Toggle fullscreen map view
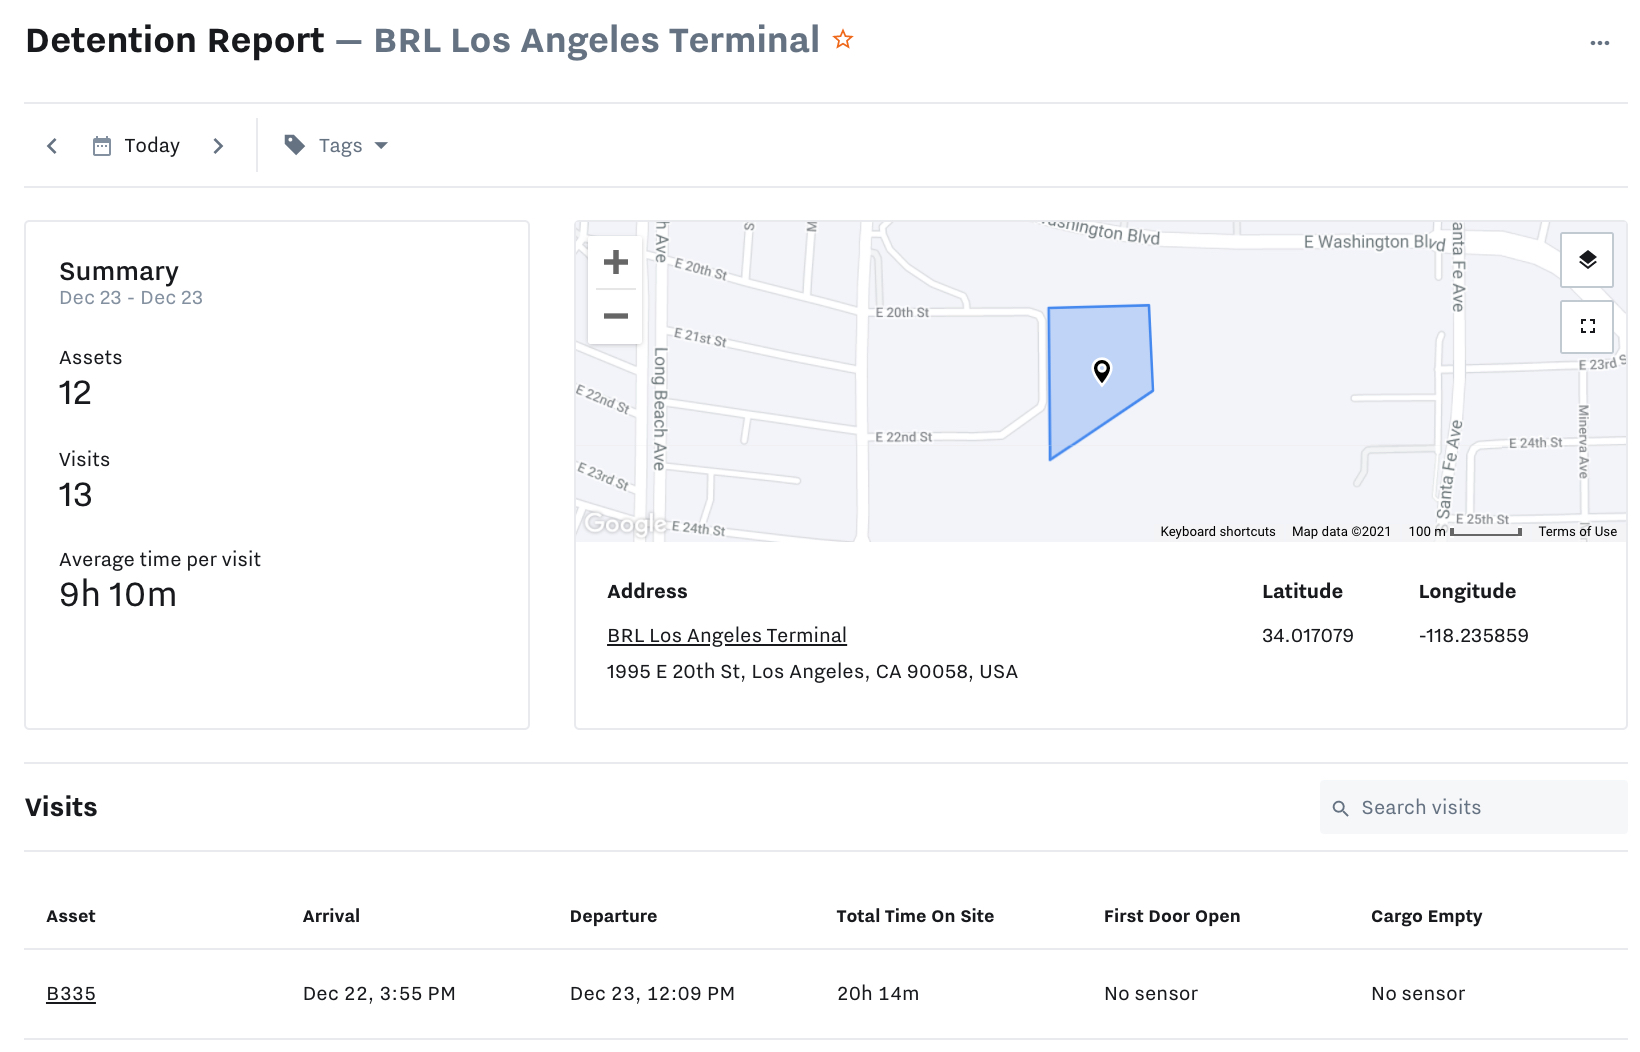The height and width of the screenshot is (1052, 1640). [1587, 326]
